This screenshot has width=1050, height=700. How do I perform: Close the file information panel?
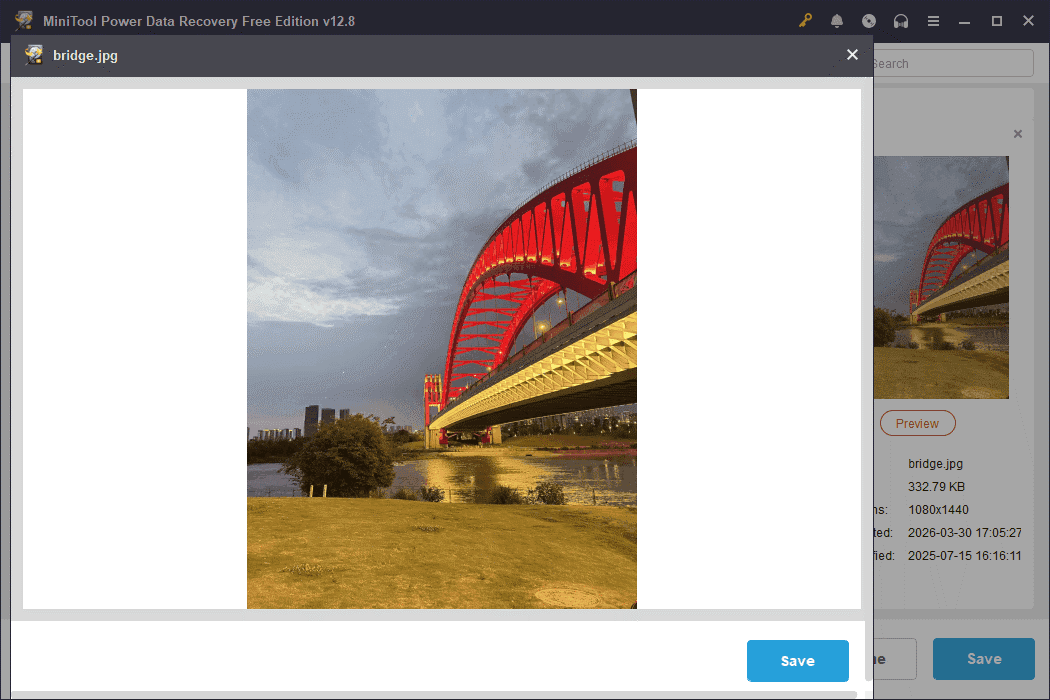(1017, 133)
